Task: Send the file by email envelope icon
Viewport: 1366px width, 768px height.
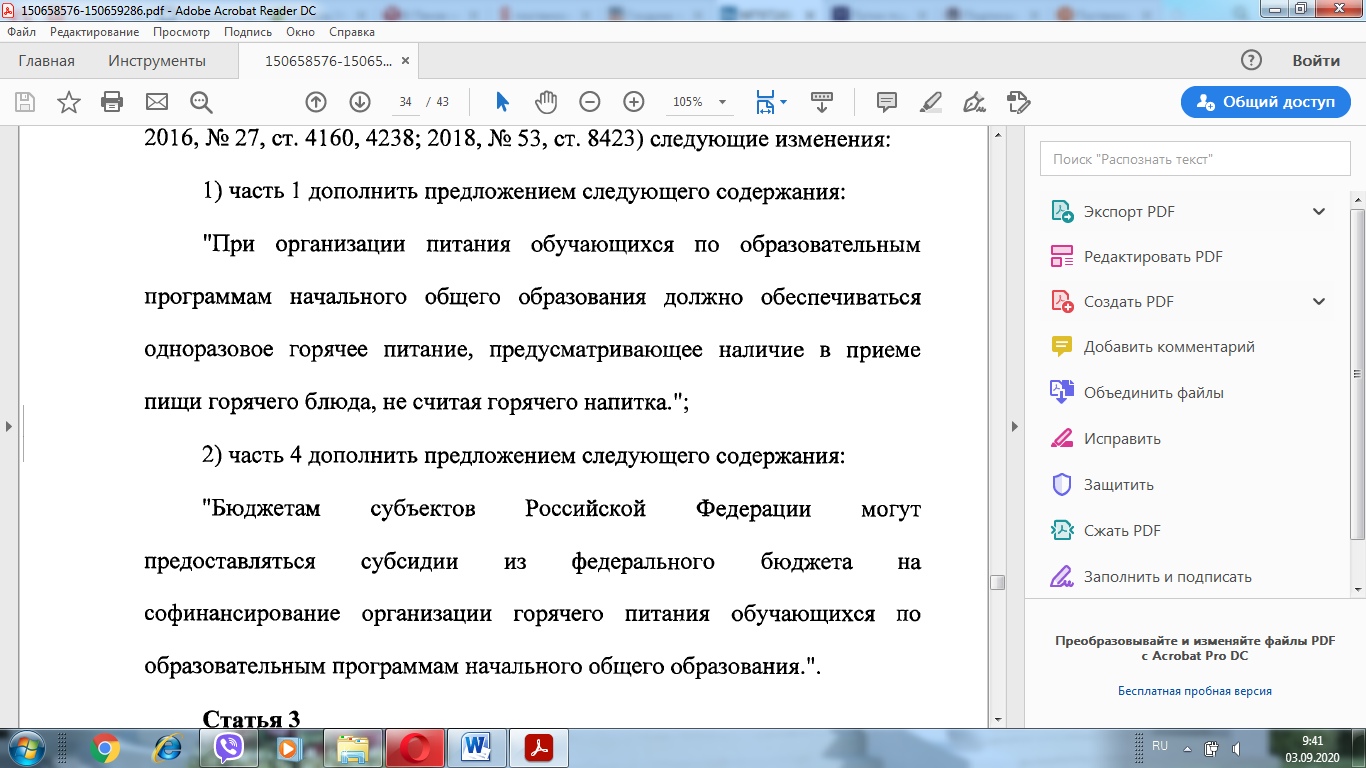Action: click(157, 102)
